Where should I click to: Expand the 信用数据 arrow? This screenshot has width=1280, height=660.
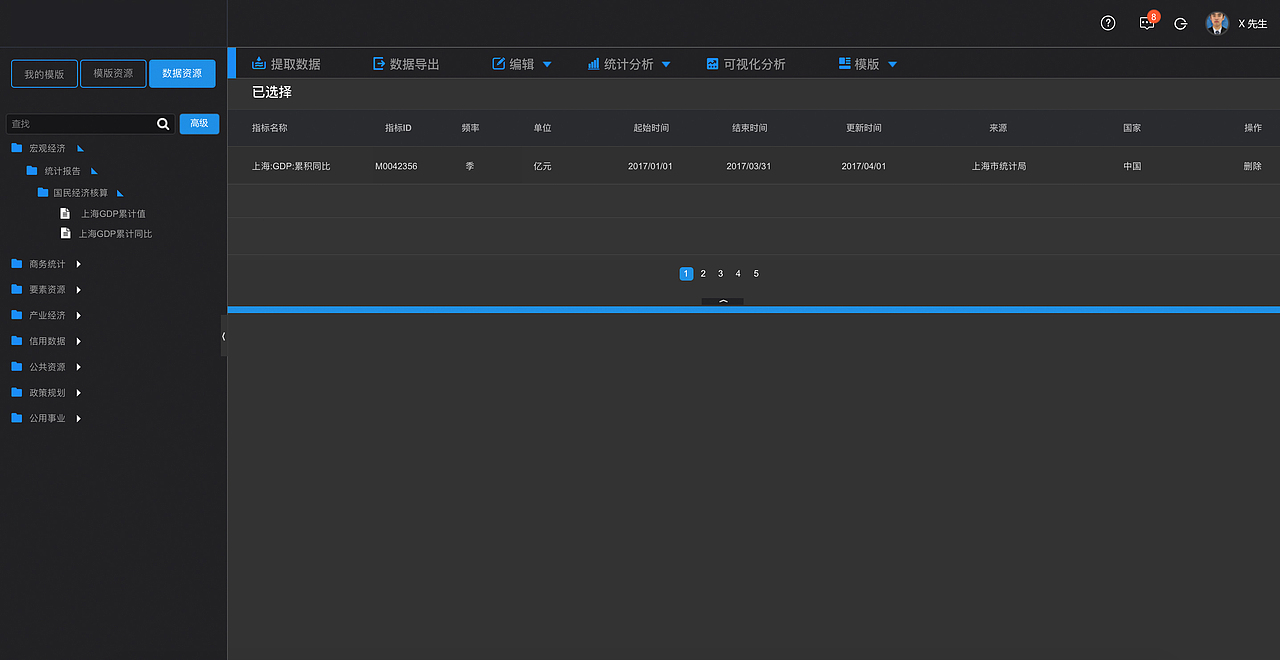click(79, 341)
